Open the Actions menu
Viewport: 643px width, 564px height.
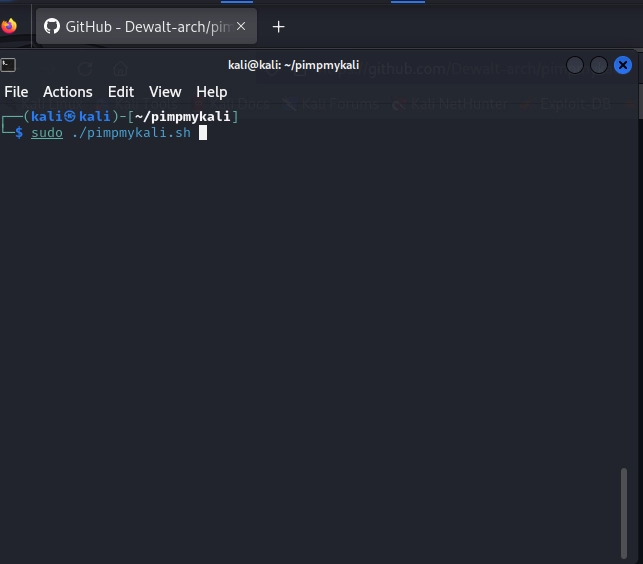pyautogui.click(x=67, y=92)
